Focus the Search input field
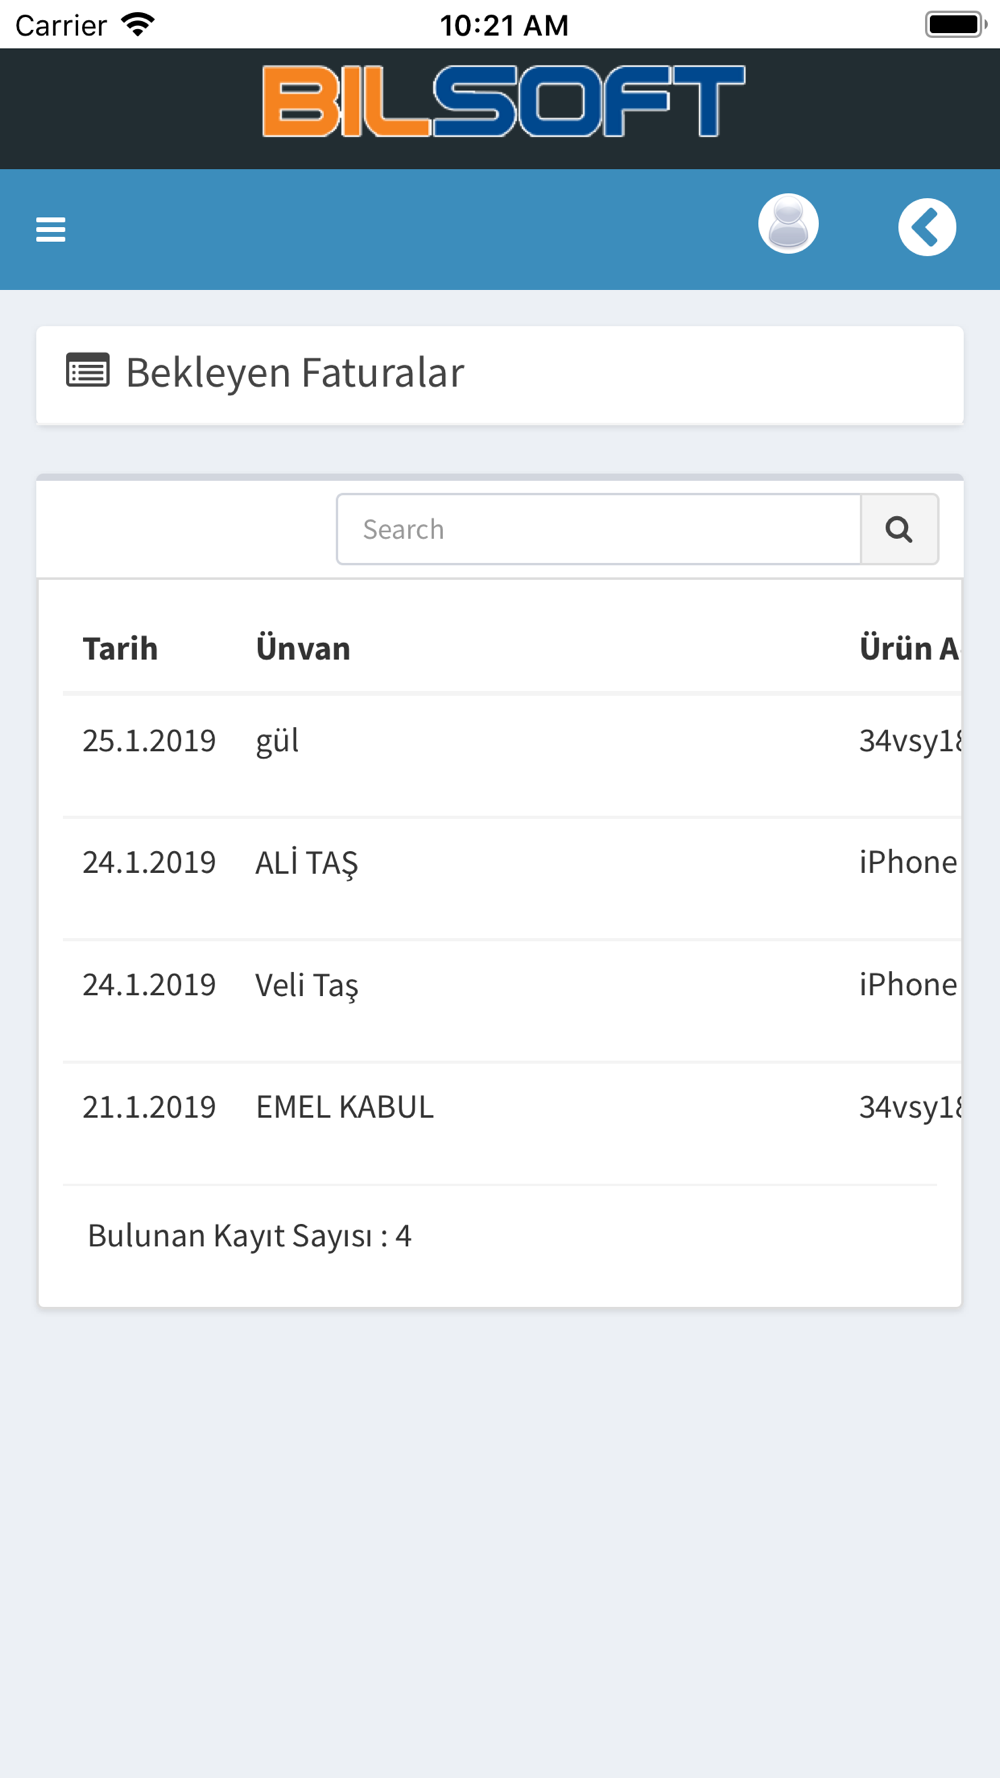1000x1778 pixels. point(599,529)
